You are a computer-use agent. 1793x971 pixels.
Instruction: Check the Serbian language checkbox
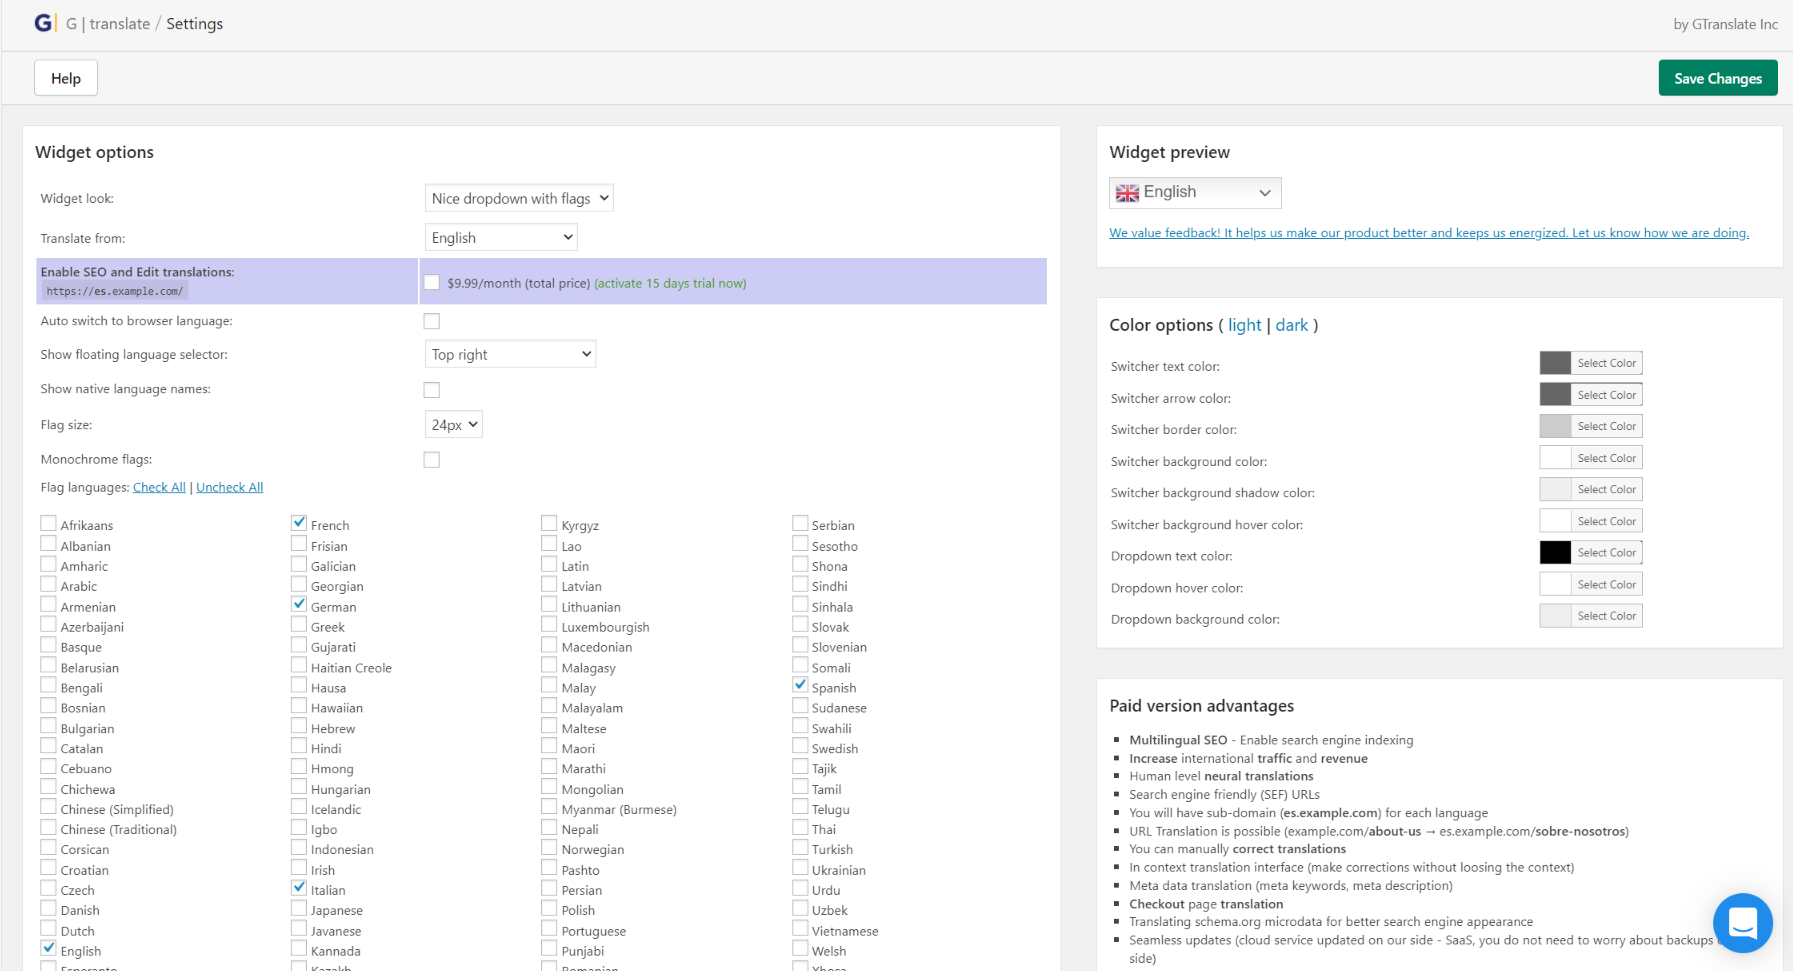point(800,523)
